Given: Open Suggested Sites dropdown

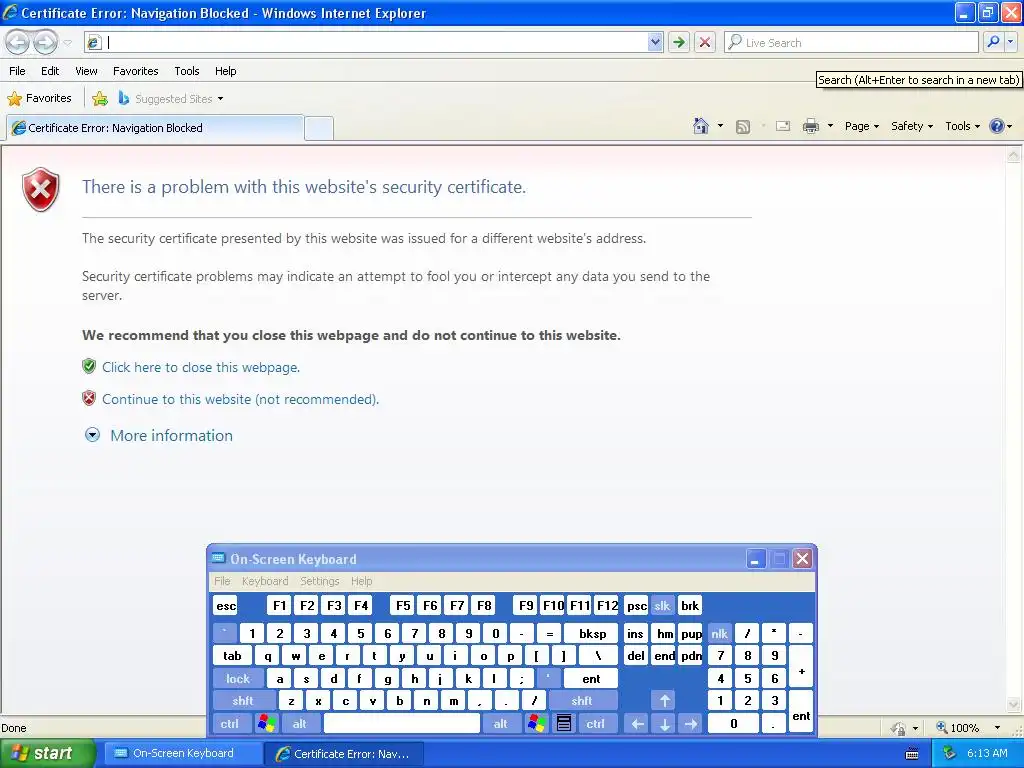Looking at the screenshot, I should (x=170, y=99).
